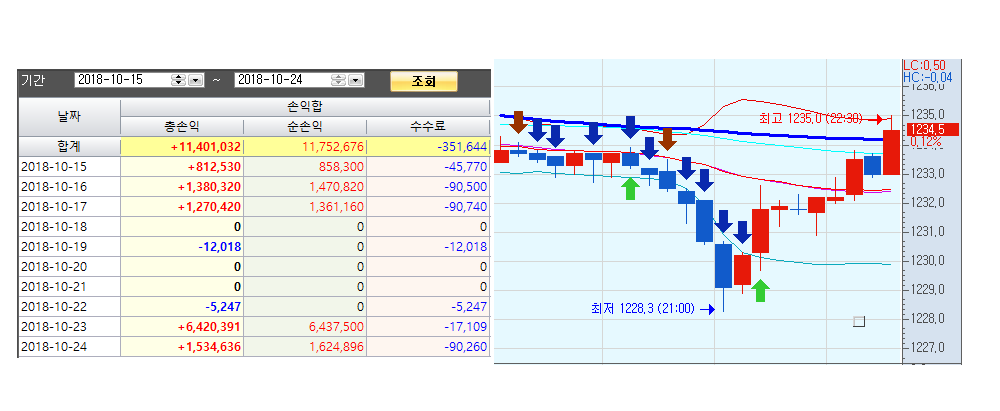Click the 손익합 group header
Viewport: 1000px width, 411px height.
click(305, 108)
